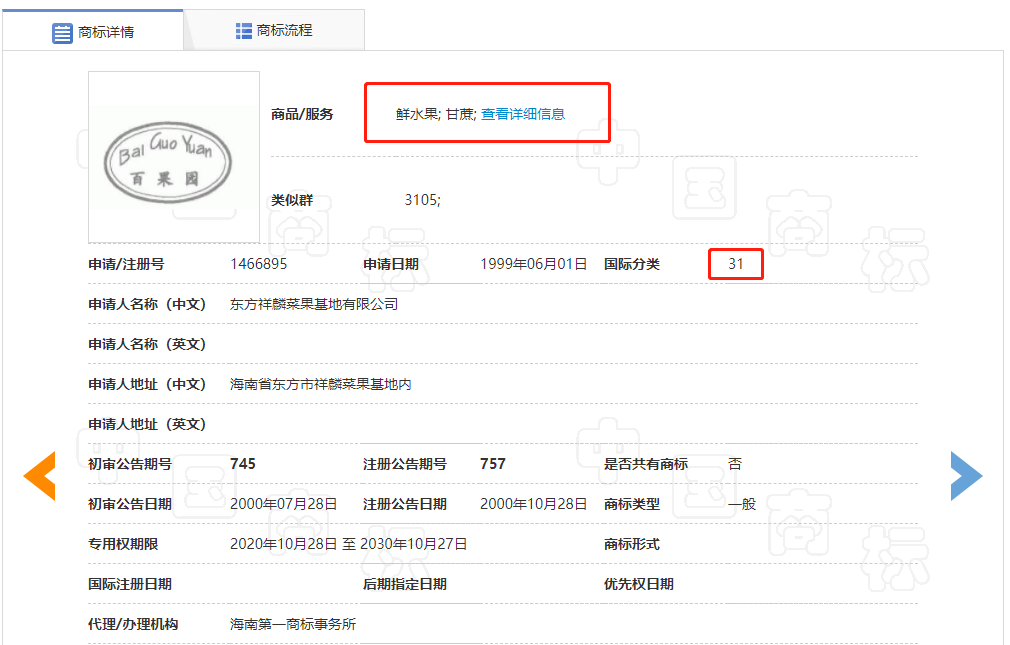Click preliminary announcement issue number 745
The width and height of the screenshot is (1010, 645).
243,464
